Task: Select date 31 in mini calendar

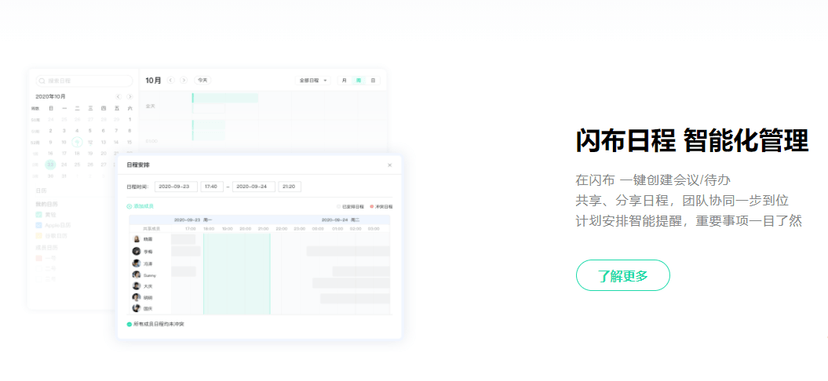Action: point(64,176)
